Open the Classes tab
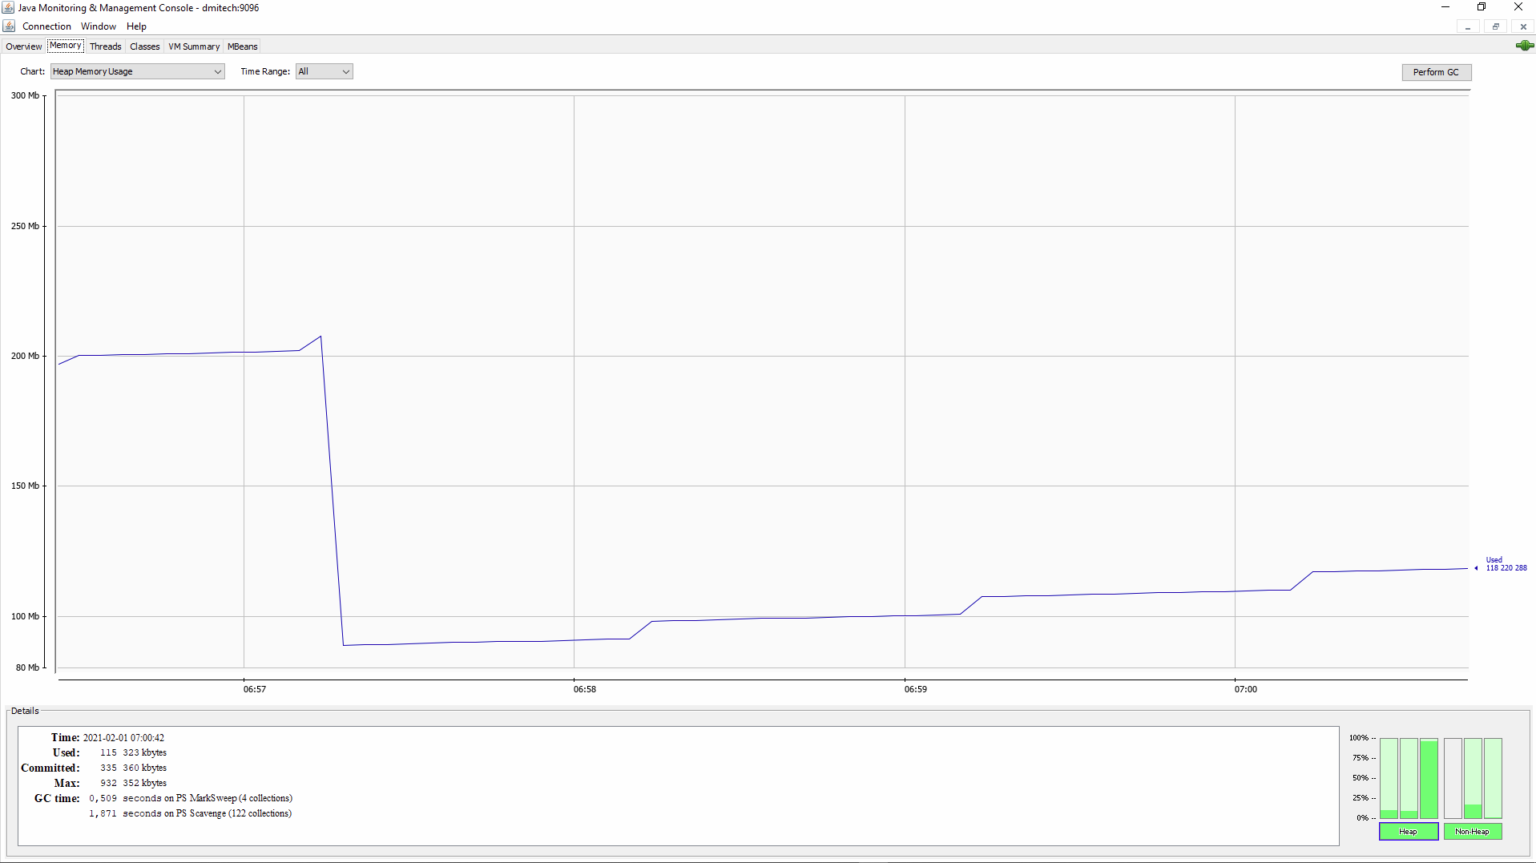Screen dimensions: 1536x863 point(144,47)
